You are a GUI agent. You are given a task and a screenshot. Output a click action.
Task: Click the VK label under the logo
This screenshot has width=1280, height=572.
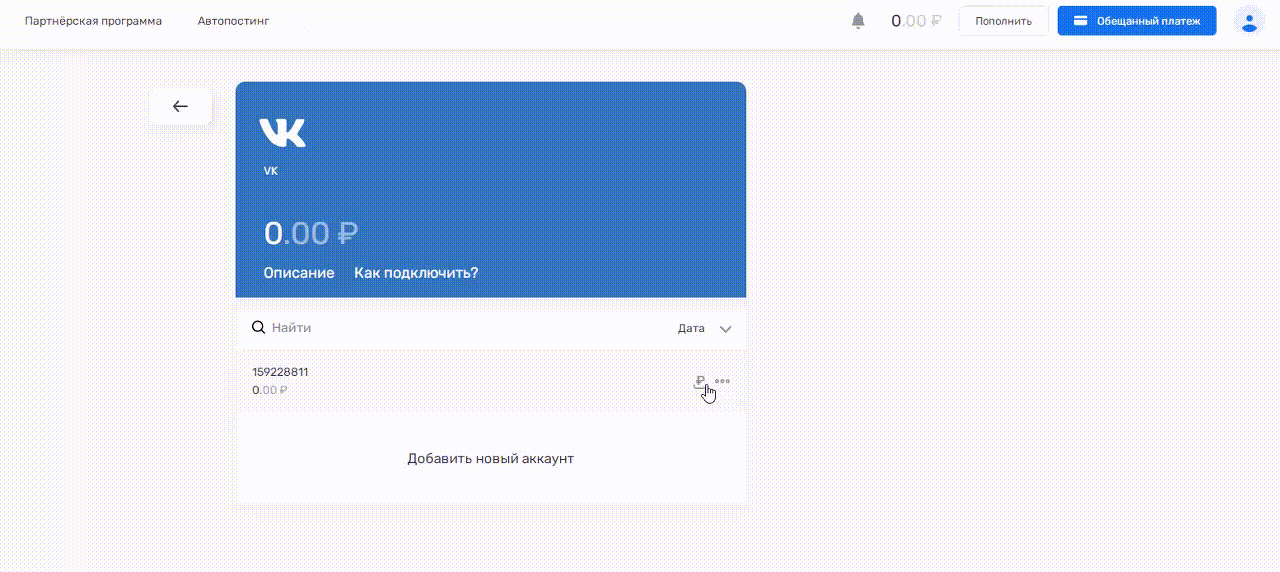pyautogui.click(x=270, y=171)
